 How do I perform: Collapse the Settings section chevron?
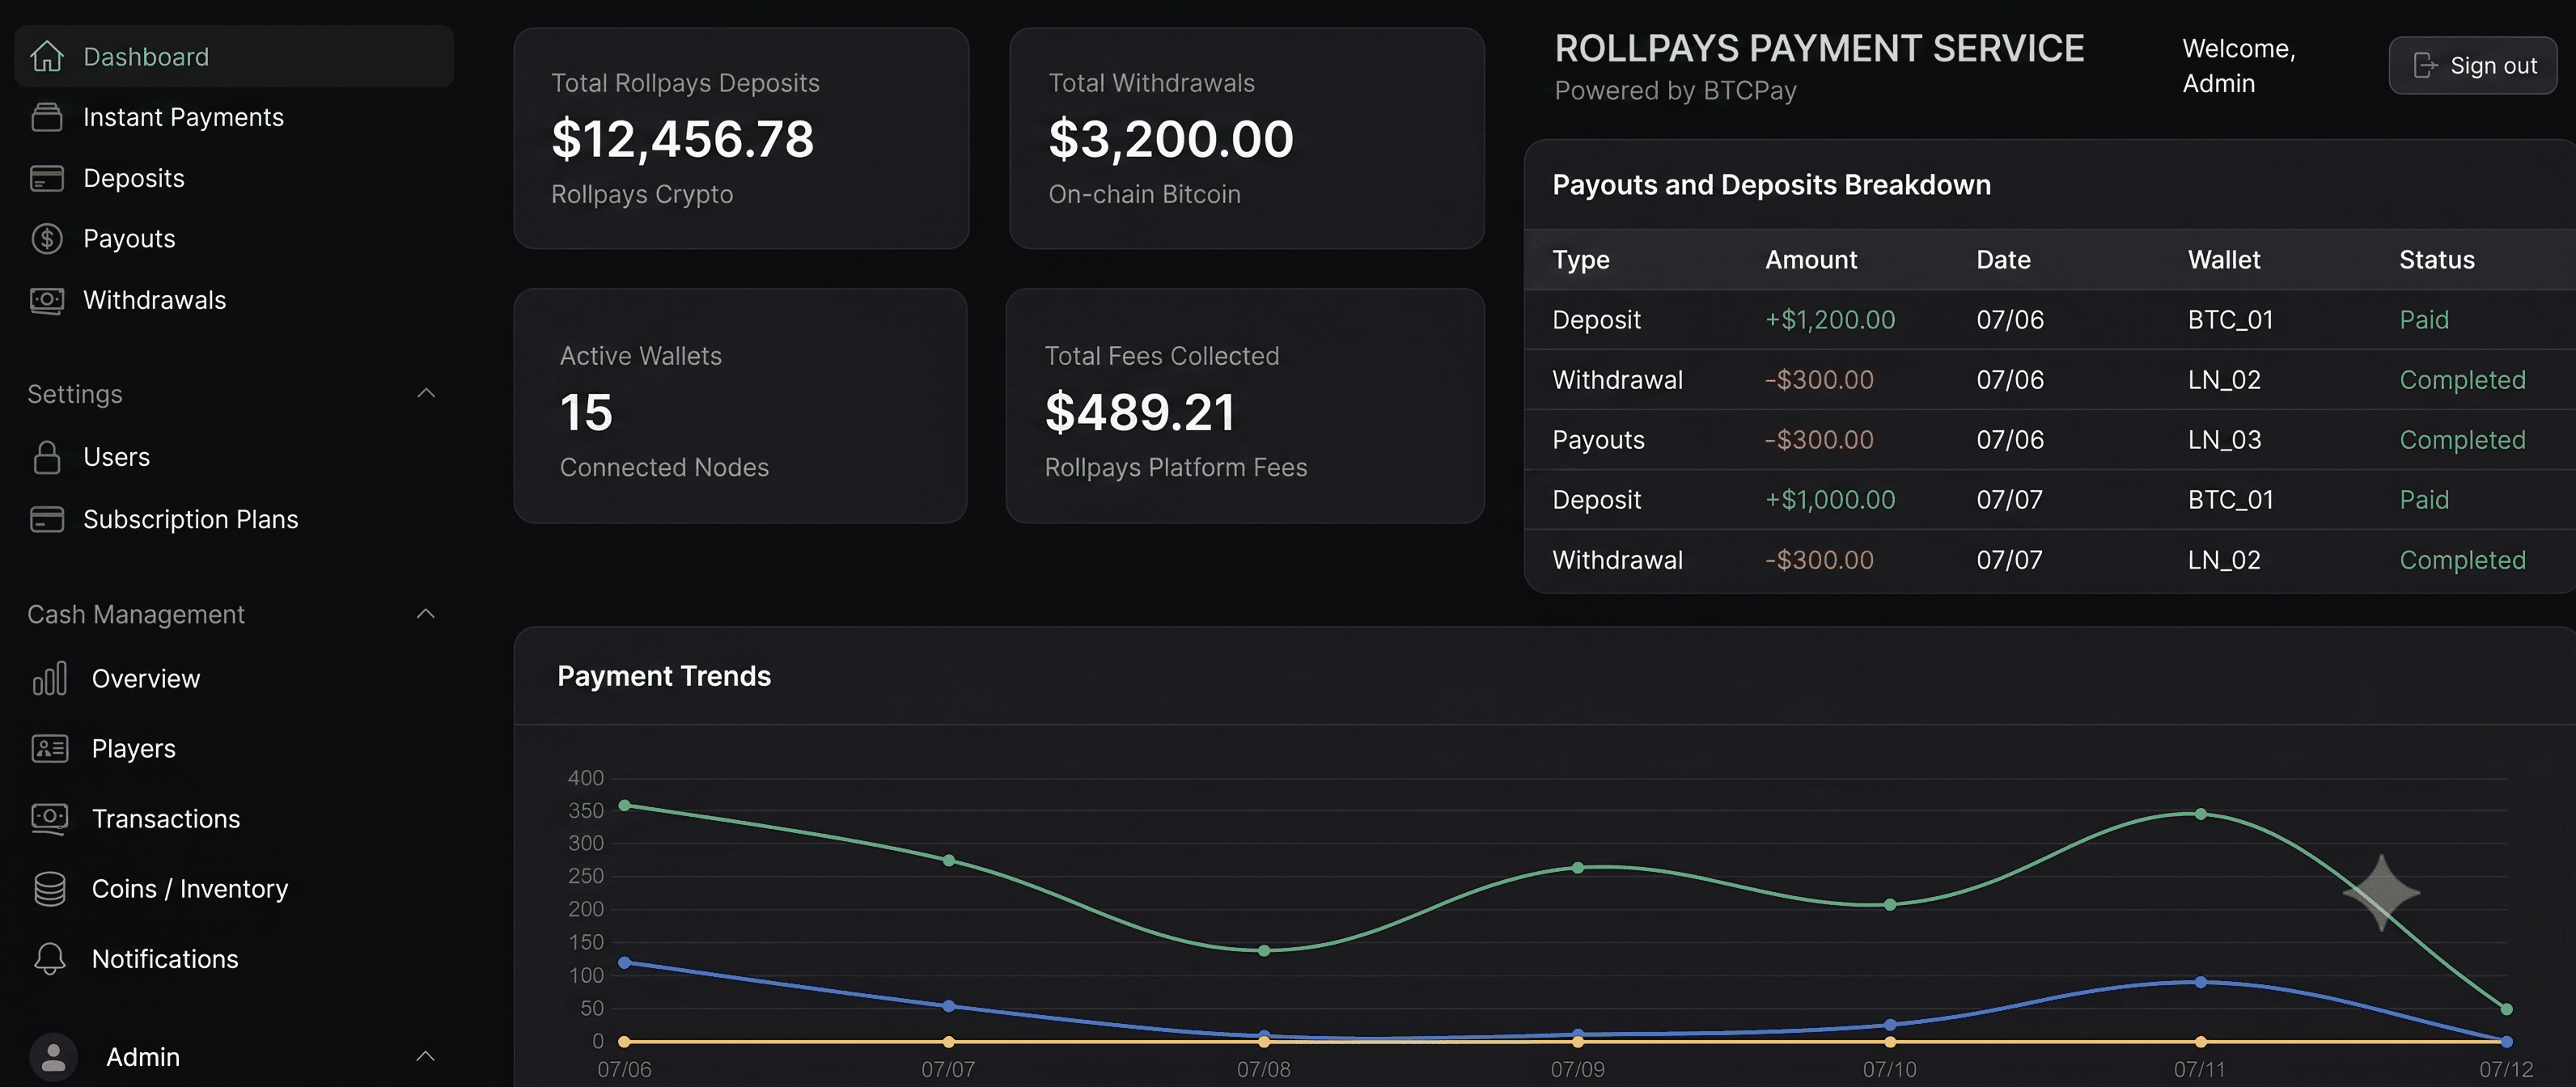[426, 393]
